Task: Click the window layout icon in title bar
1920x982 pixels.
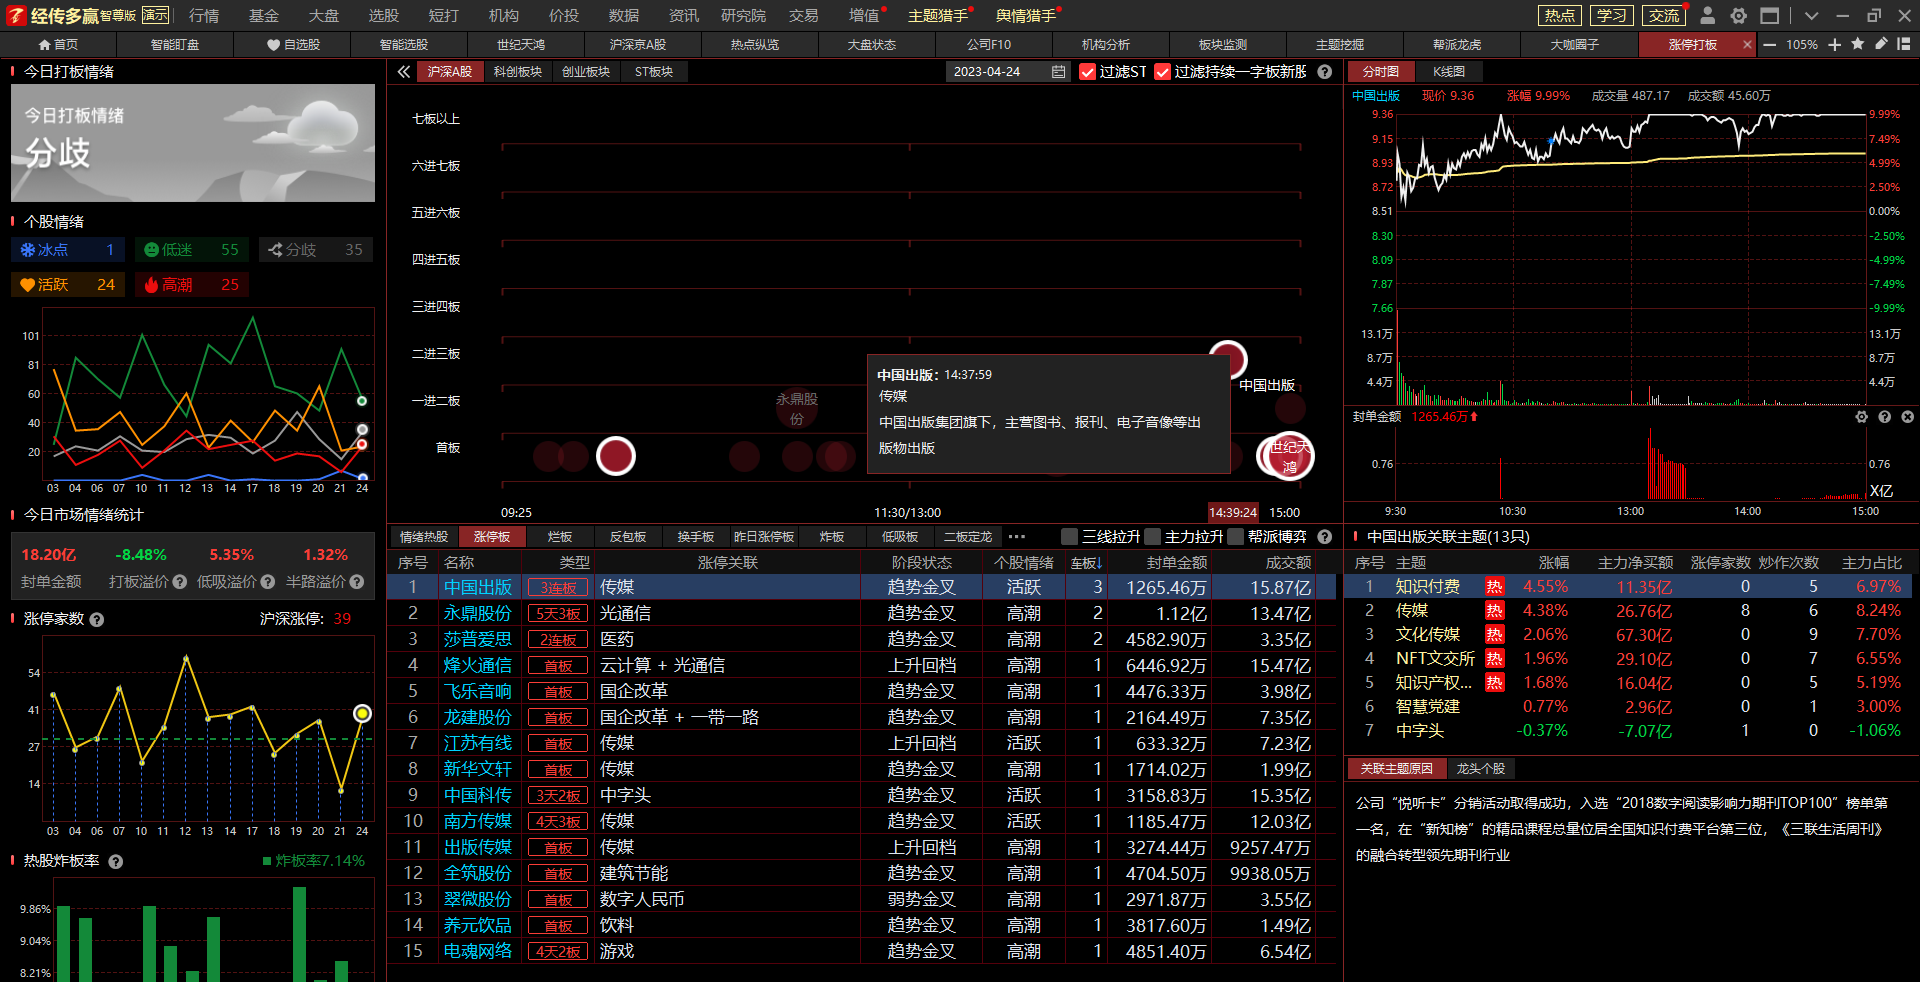Action: pyautogui.click(x=1770, y=15)
